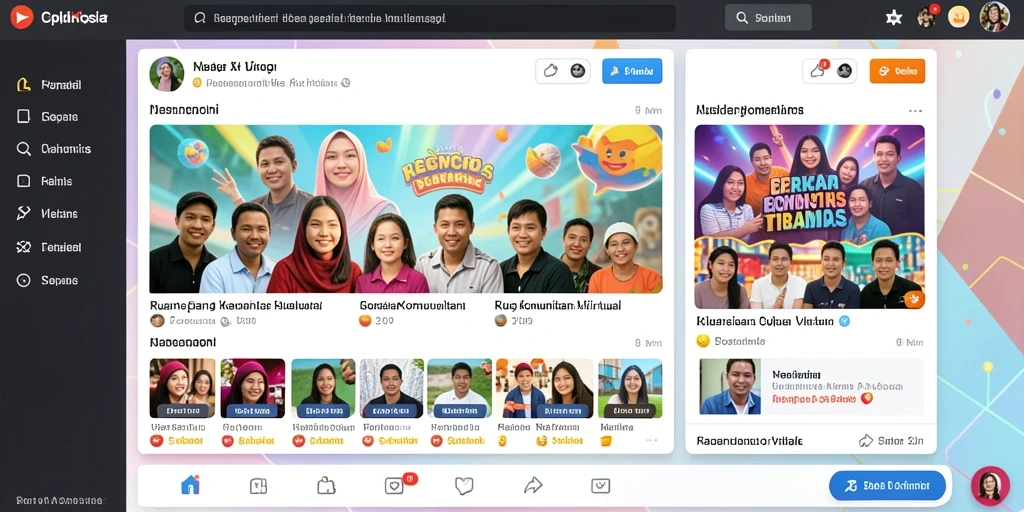1024x512 pixels.
Task: Click the share arrow at right card bottom
Action: click(x=866, y=441)
